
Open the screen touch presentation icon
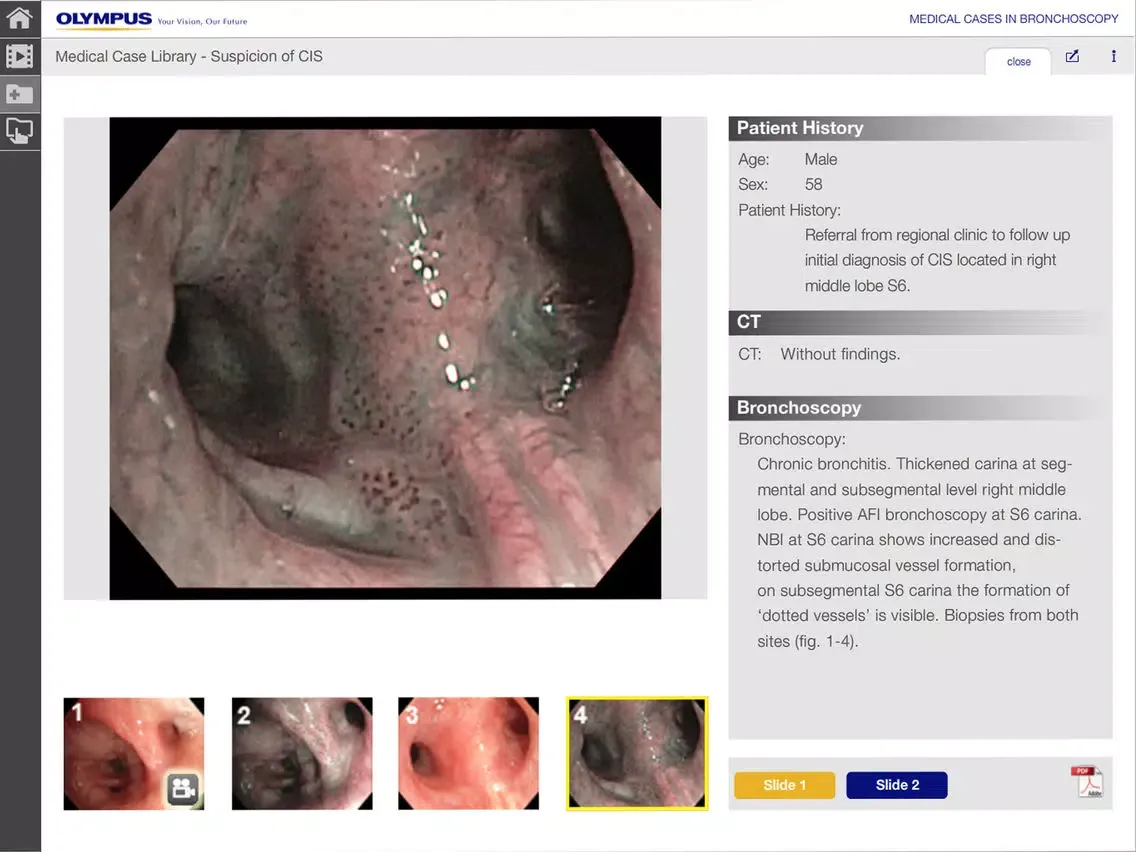tap(20, 131)
